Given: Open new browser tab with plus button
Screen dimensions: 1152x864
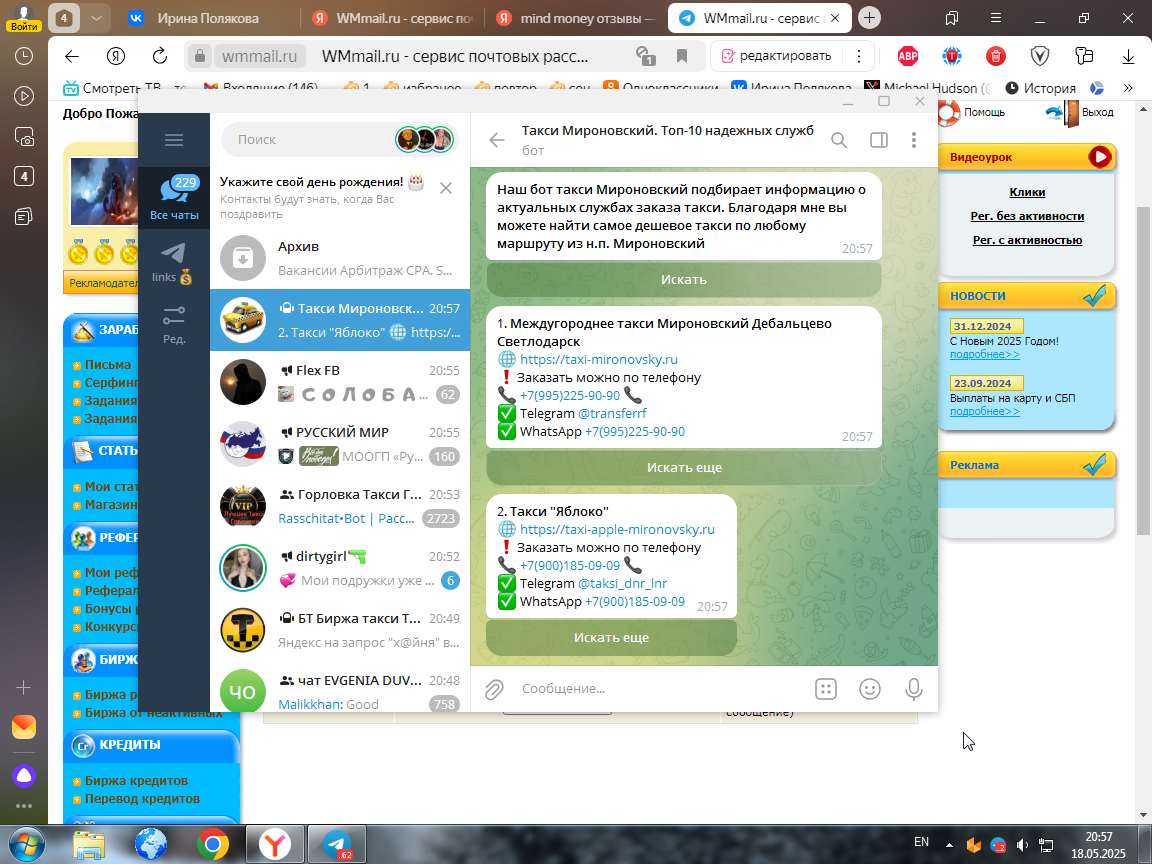Looking at the screenshot, I should pos(869,18).
